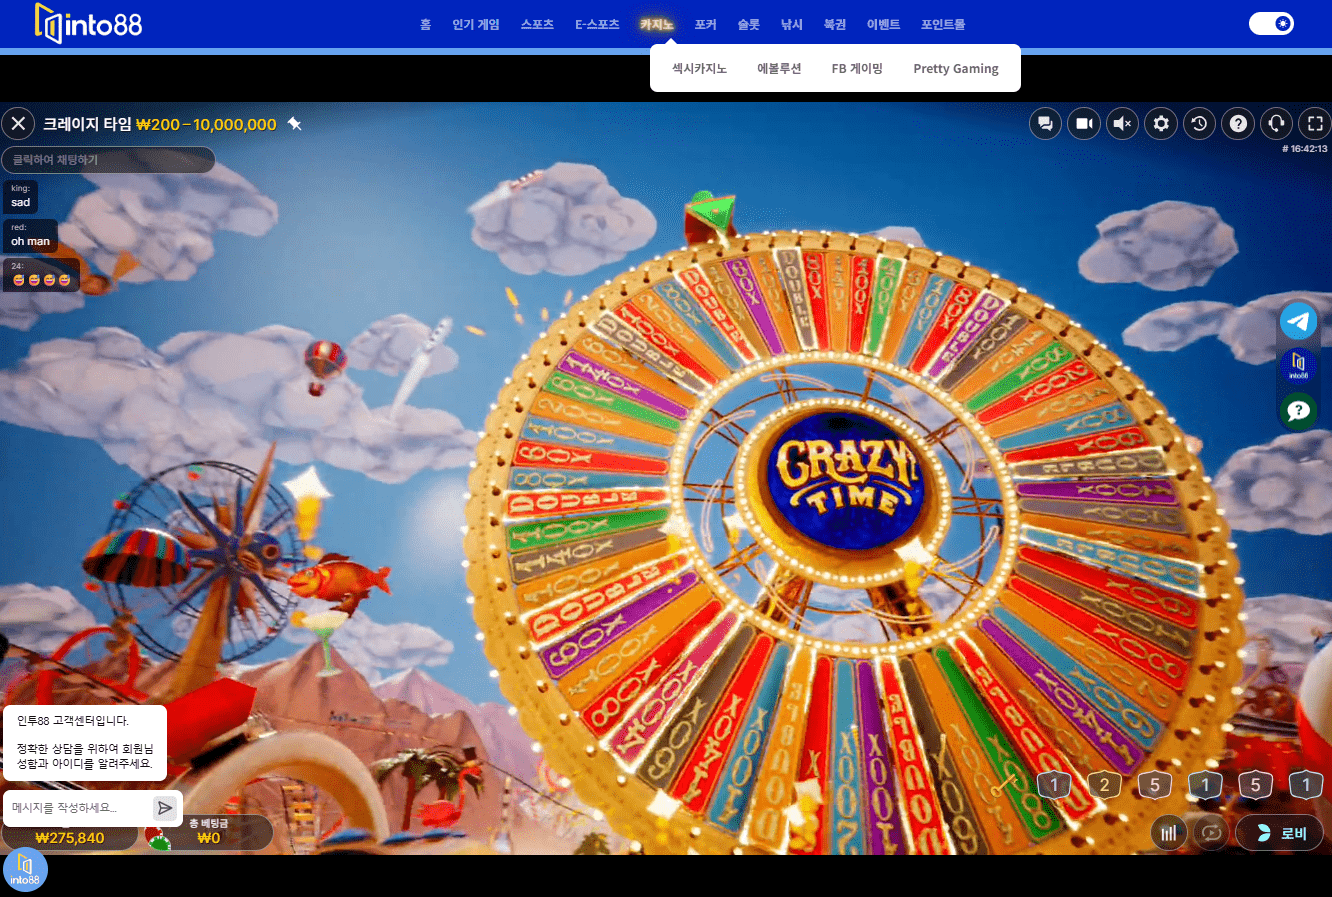Send the message with the paper plane icon
The height and width of the screenshot is (897, 1332).
point(165,808)
